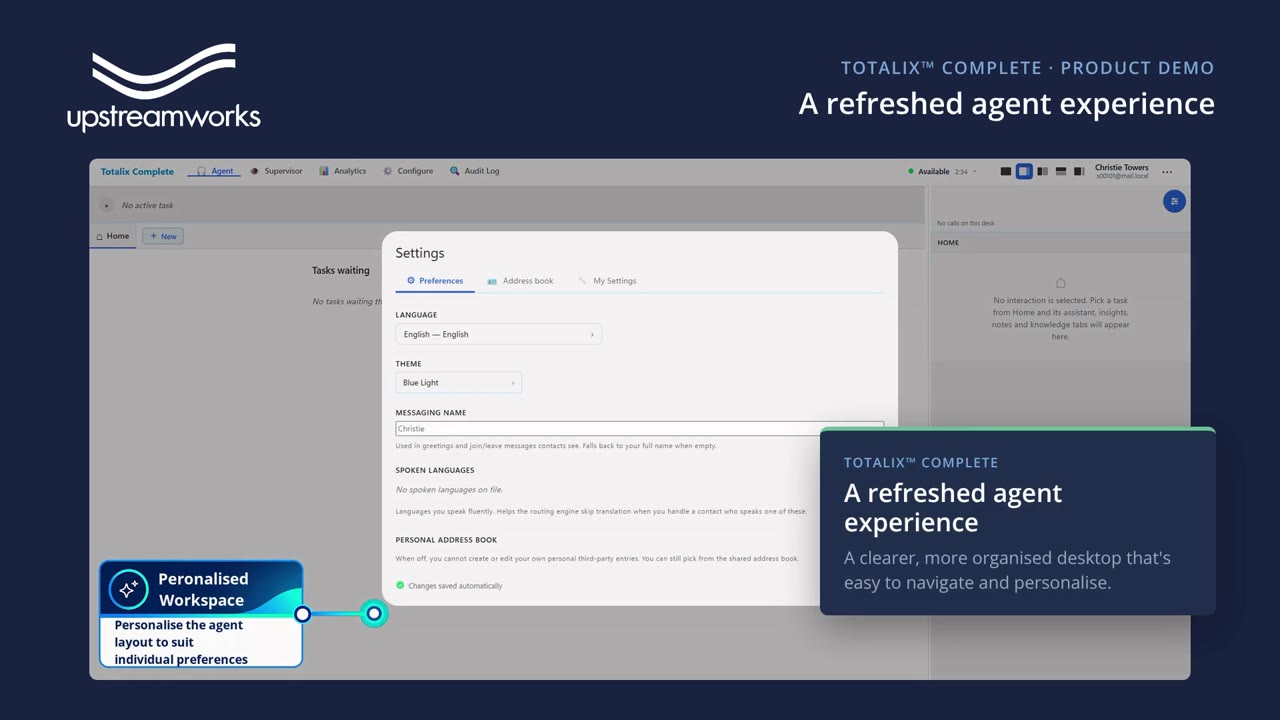1280x720 pixels.
Task: Expand the Available status dropdown
Action: pos(941,171)
